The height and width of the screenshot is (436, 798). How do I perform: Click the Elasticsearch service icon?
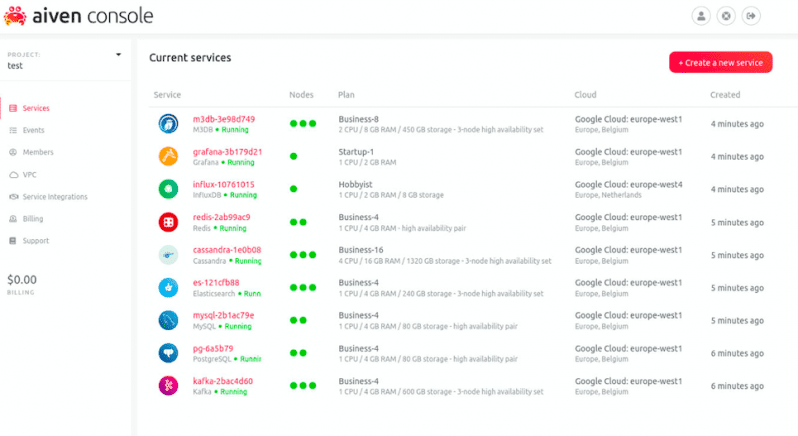(168, 288)
